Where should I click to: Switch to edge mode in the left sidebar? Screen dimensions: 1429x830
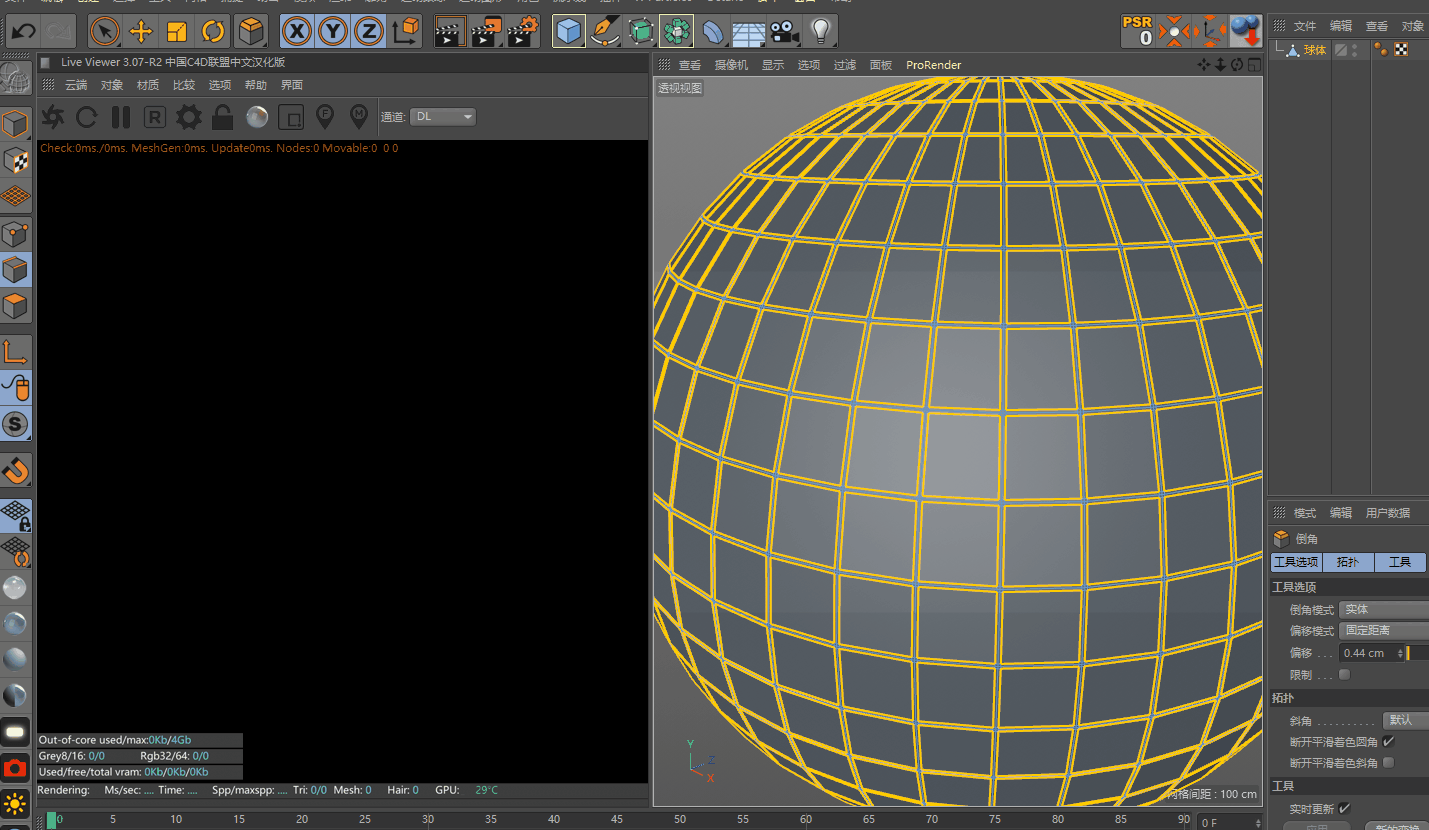16,270
